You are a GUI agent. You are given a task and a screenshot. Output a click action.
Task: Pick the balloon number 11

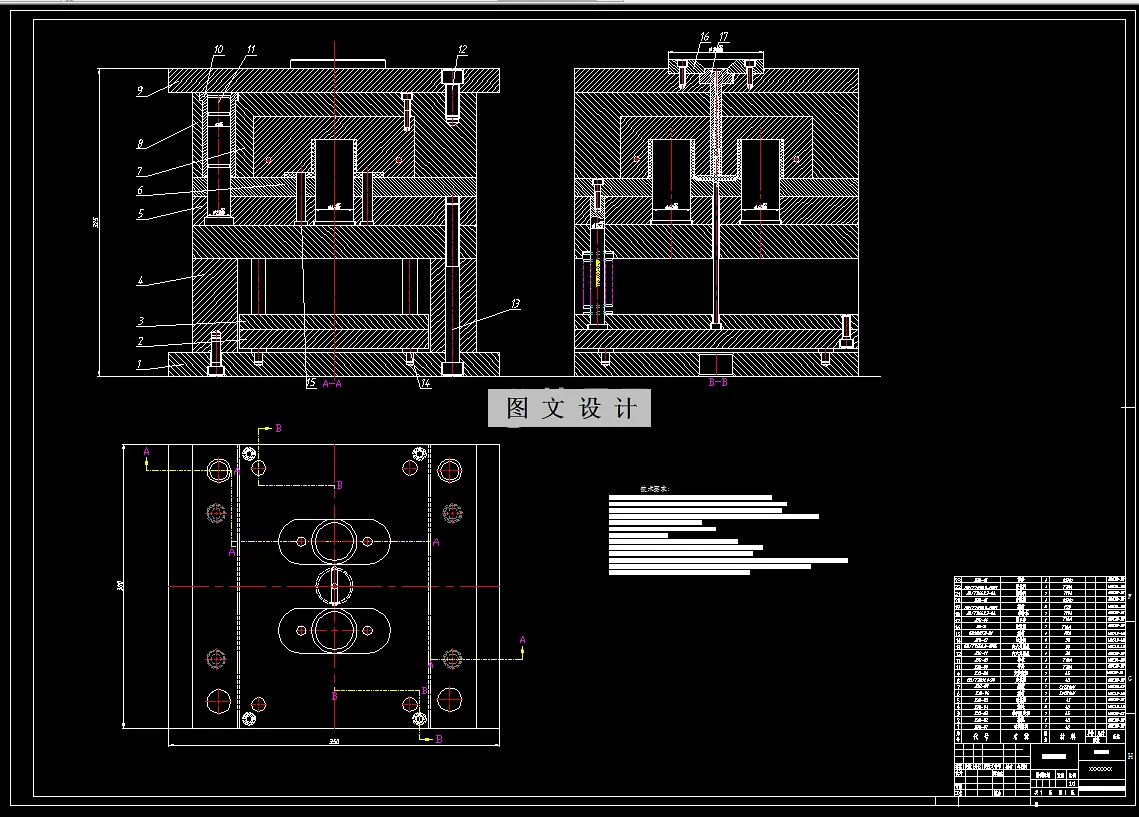click(251, 49)
